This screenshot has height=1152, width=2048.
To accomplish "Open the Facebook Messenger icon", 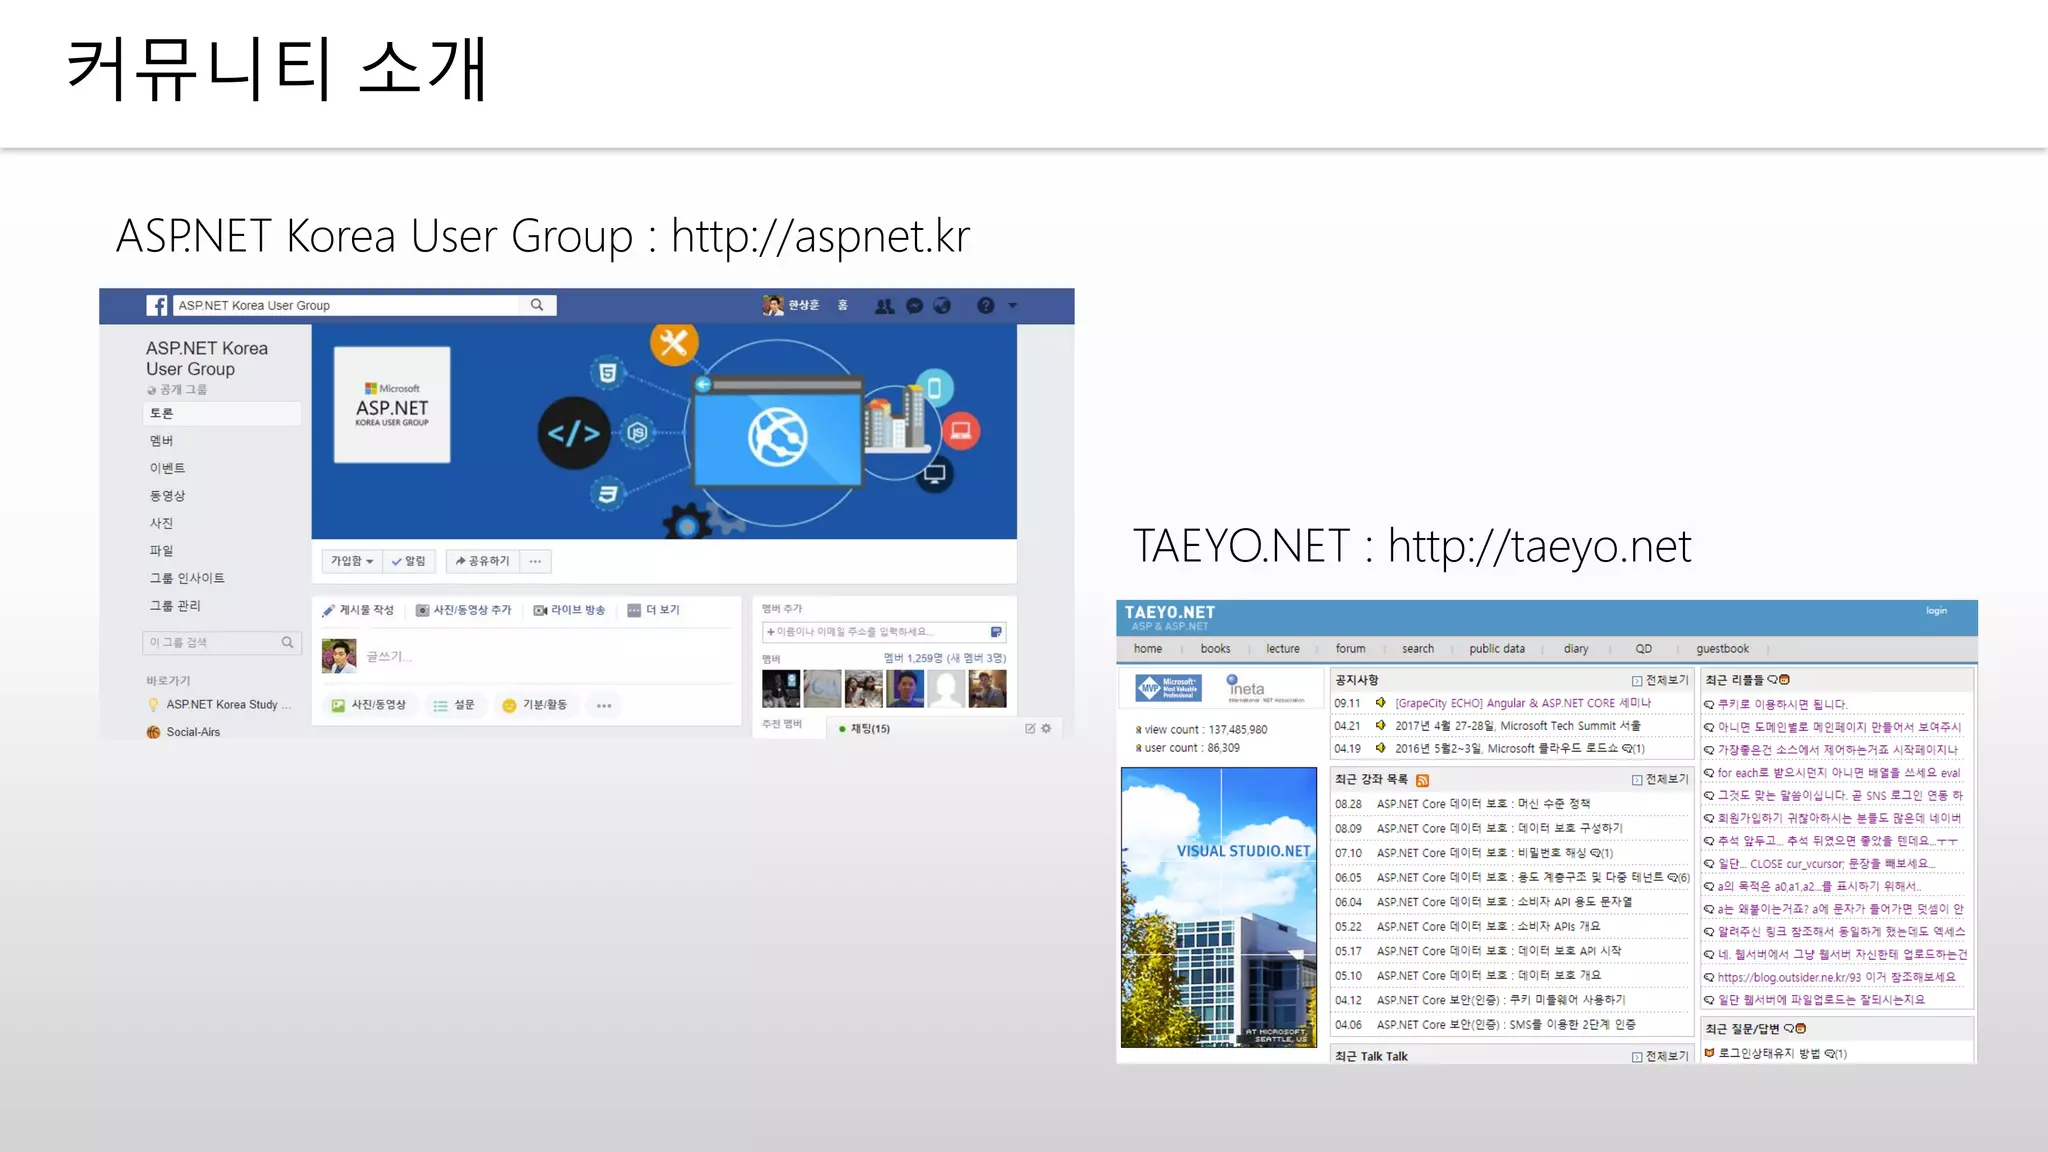I will 914,306.
